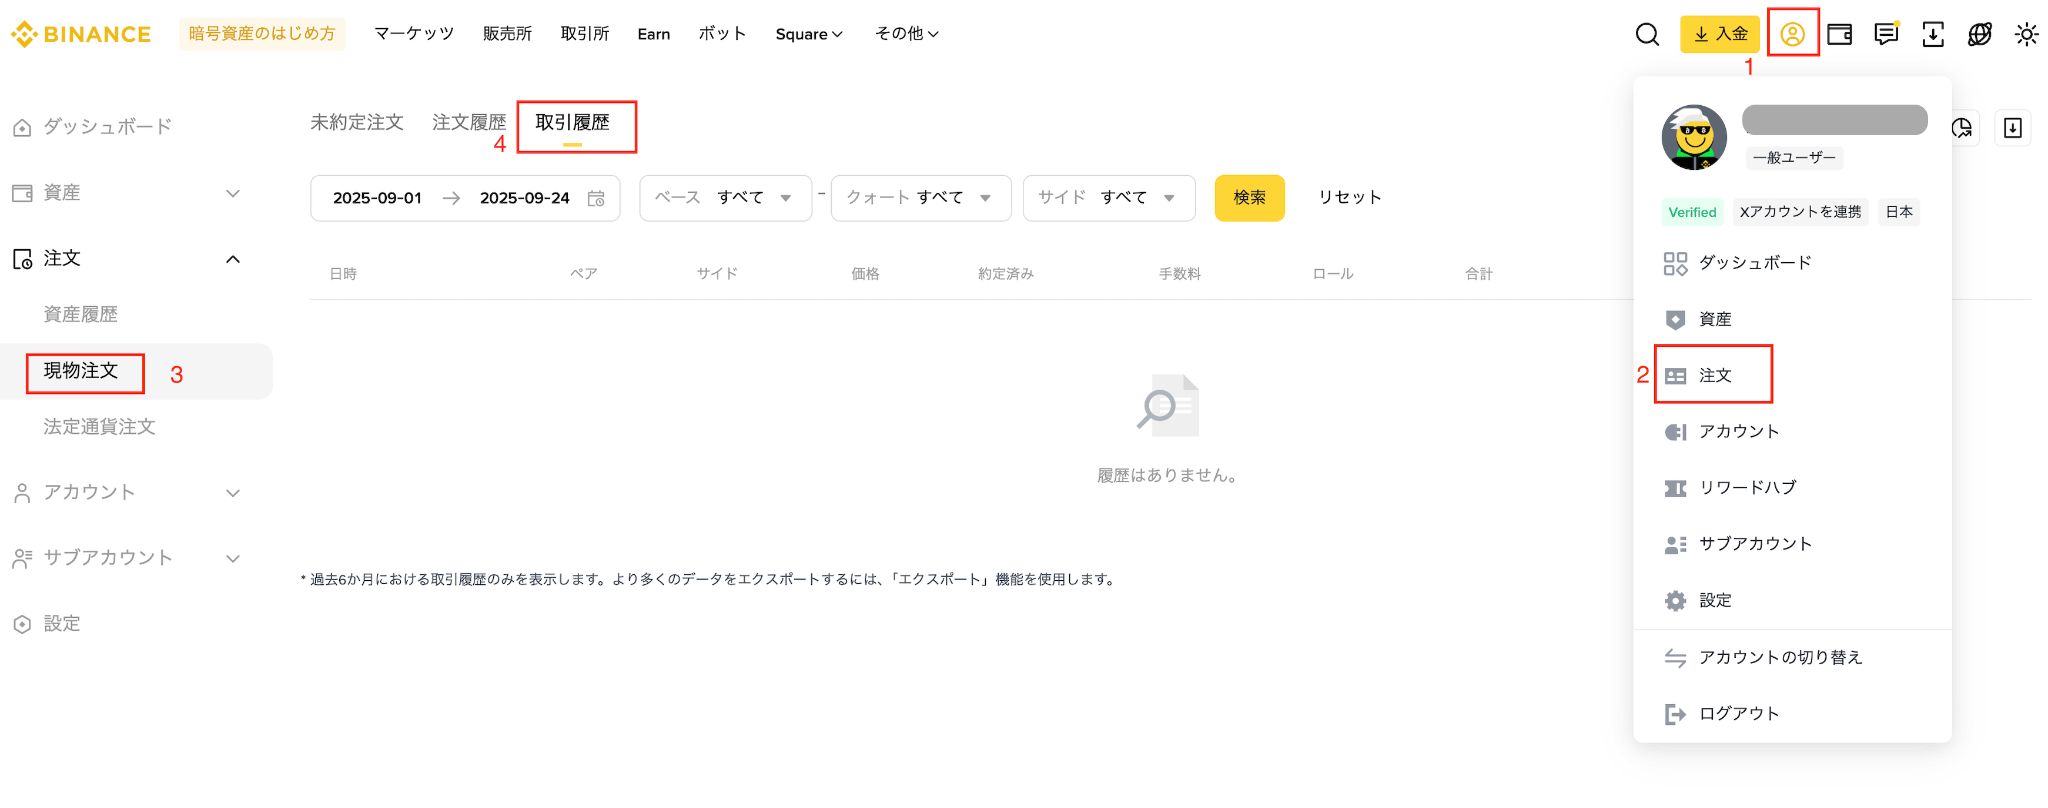
Task: Select リワードハブ in the profile dropdown
Action: click(1747, 488)
